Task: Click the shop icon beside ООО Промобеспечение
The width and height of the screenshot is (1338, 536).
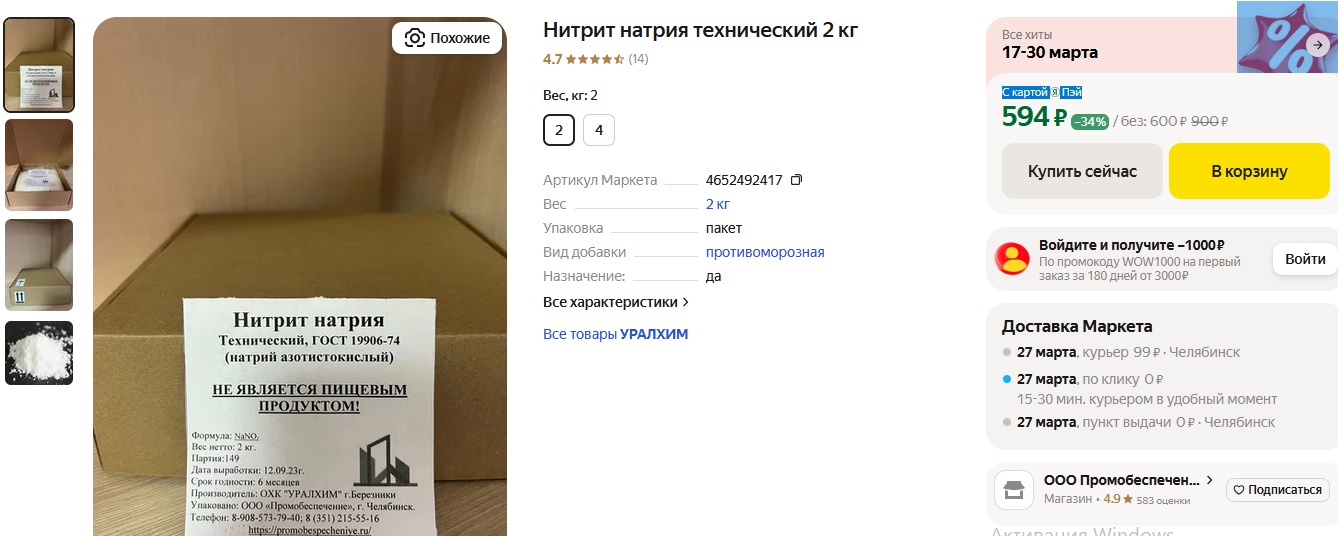Action: (1013, 490)
